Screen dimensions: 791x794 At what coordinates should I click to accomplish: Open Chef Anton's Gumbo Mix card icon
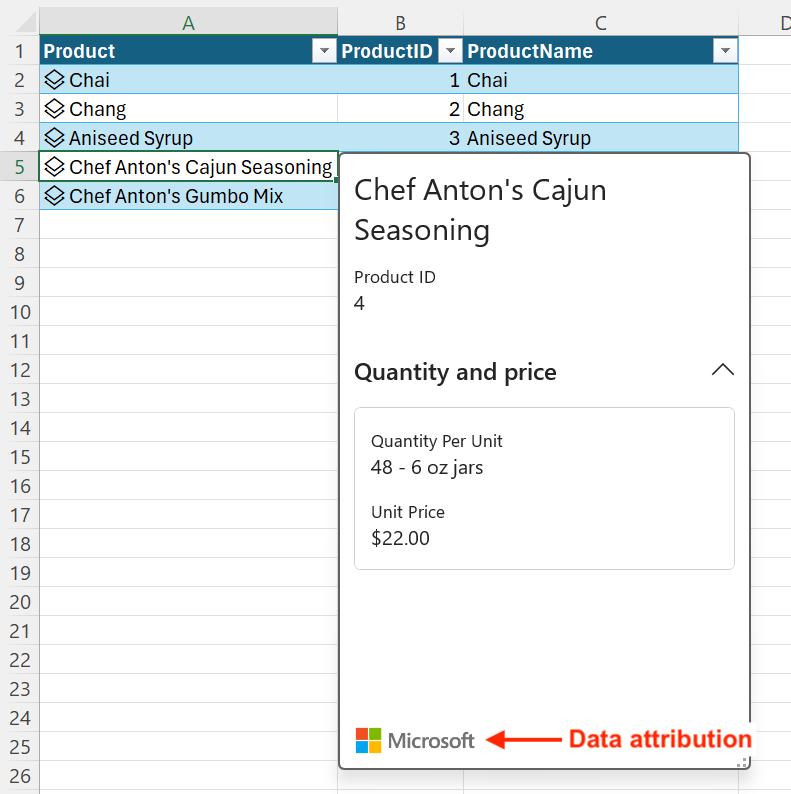tap(54, 195)
